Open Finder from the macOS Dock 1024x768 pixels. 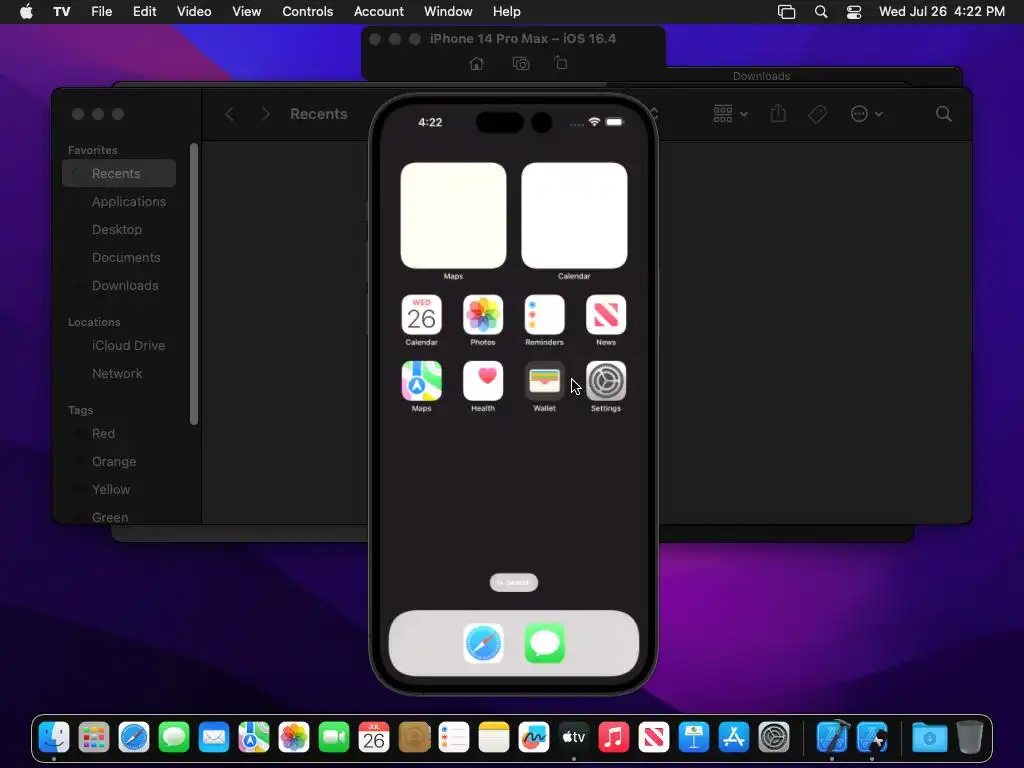54,738
